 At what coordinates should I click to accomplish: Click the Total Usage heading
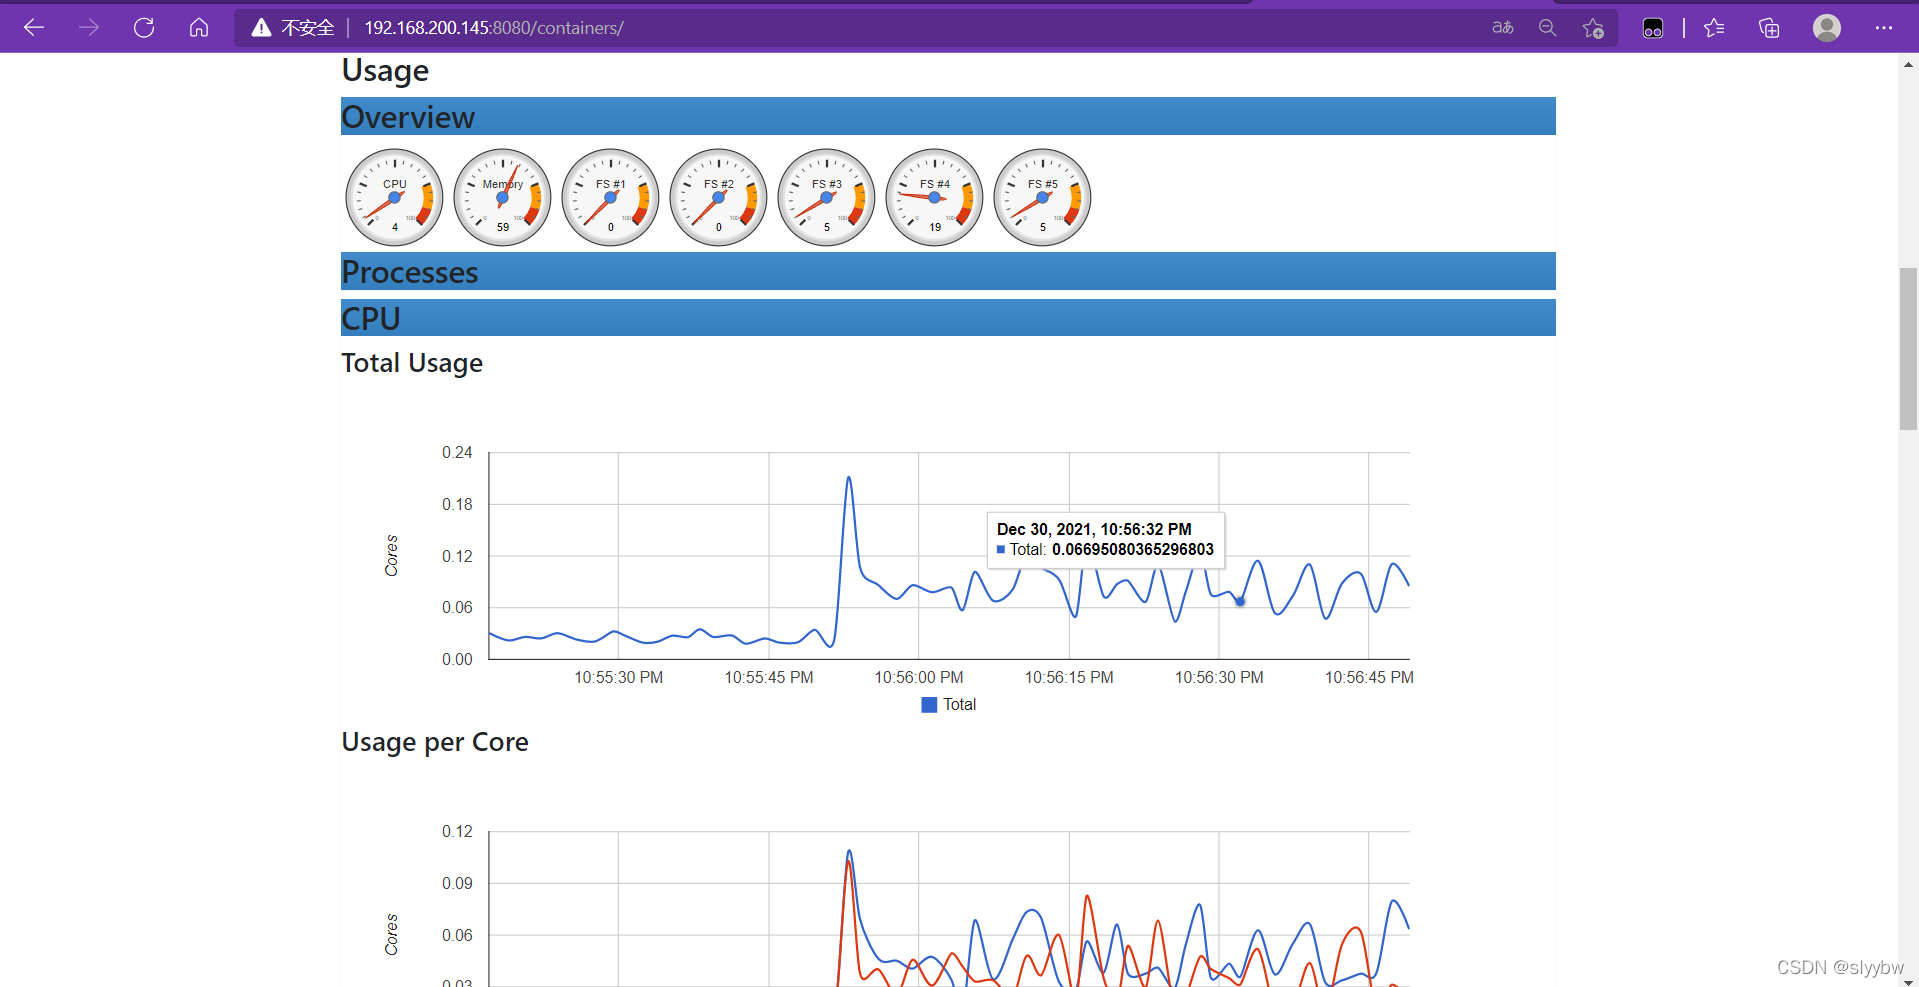coord(412,363)
